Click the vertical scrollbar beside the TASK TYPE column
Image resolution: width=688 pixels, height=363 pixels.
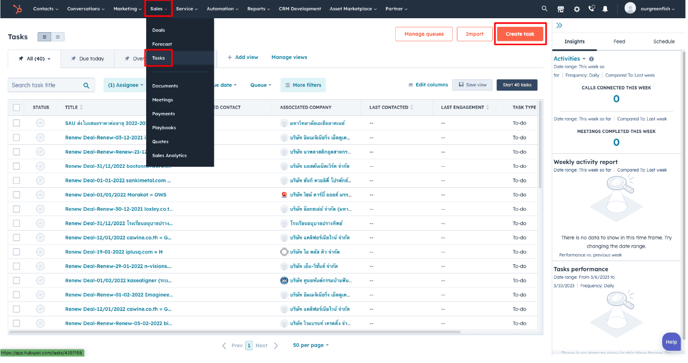pos(541,145)
